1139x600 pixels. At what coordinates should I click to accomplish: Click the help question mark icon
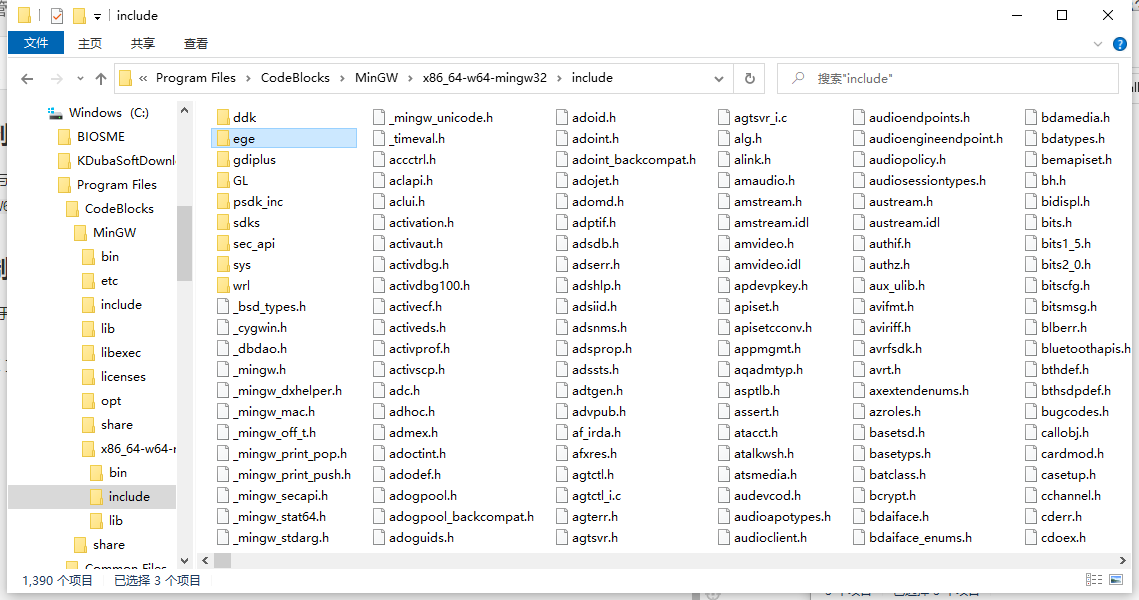[x=1120, y=44]
